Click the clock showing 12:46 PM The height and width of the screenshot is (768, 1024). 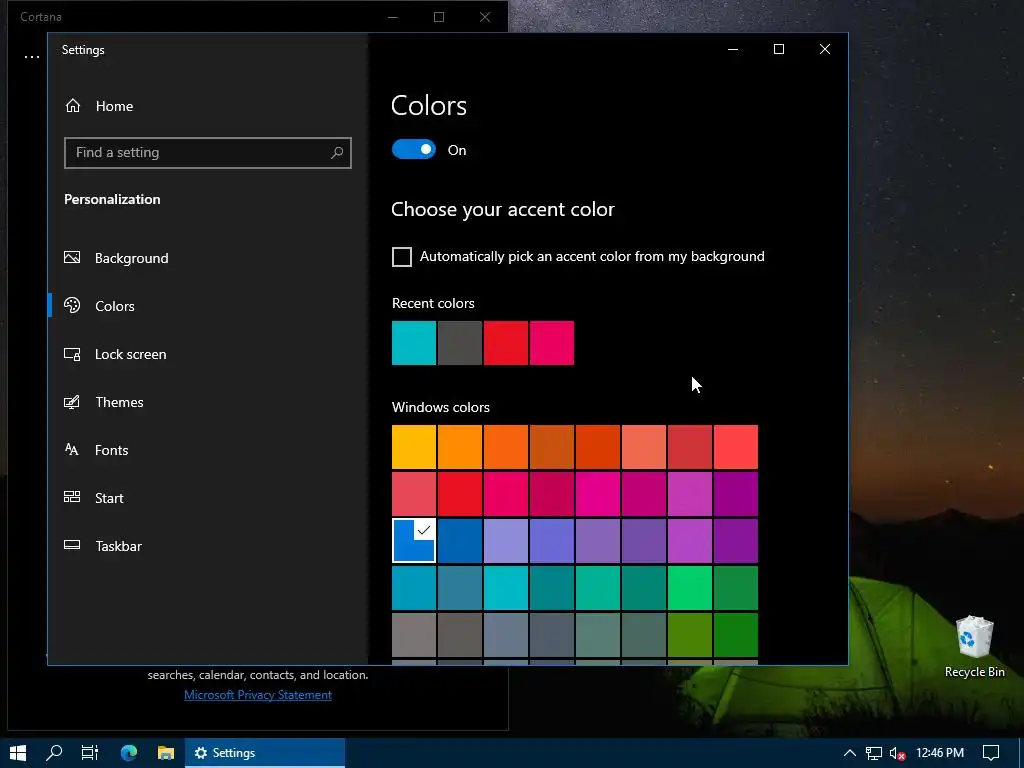(x=940, y=753)
